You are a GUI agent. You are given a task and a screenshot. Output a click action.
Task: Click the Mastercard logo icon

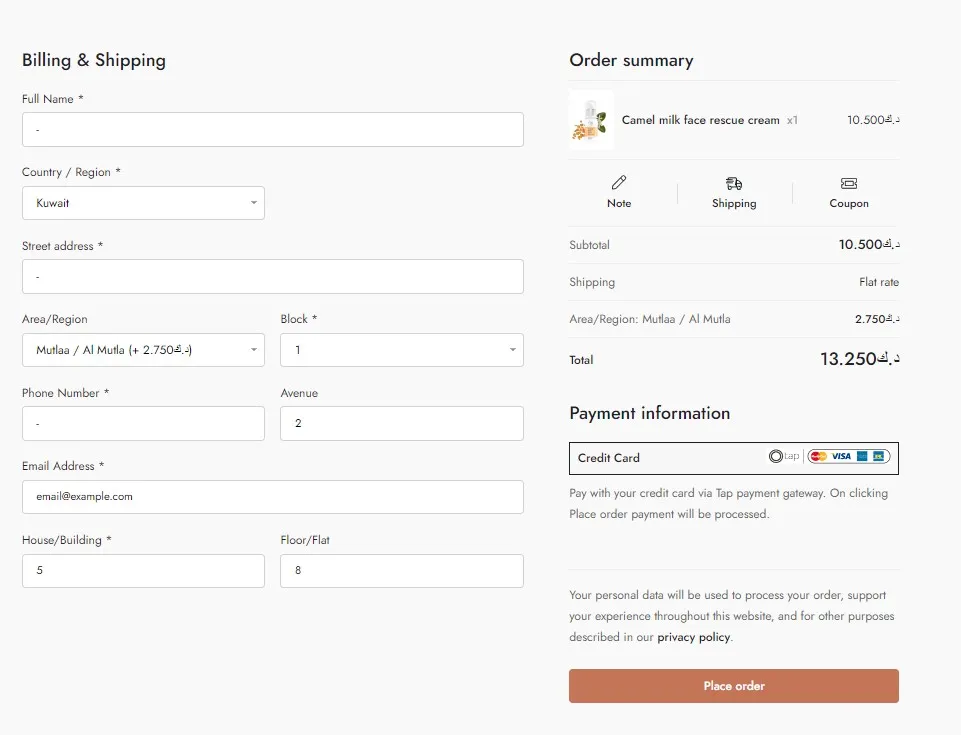tap(818, 456)
